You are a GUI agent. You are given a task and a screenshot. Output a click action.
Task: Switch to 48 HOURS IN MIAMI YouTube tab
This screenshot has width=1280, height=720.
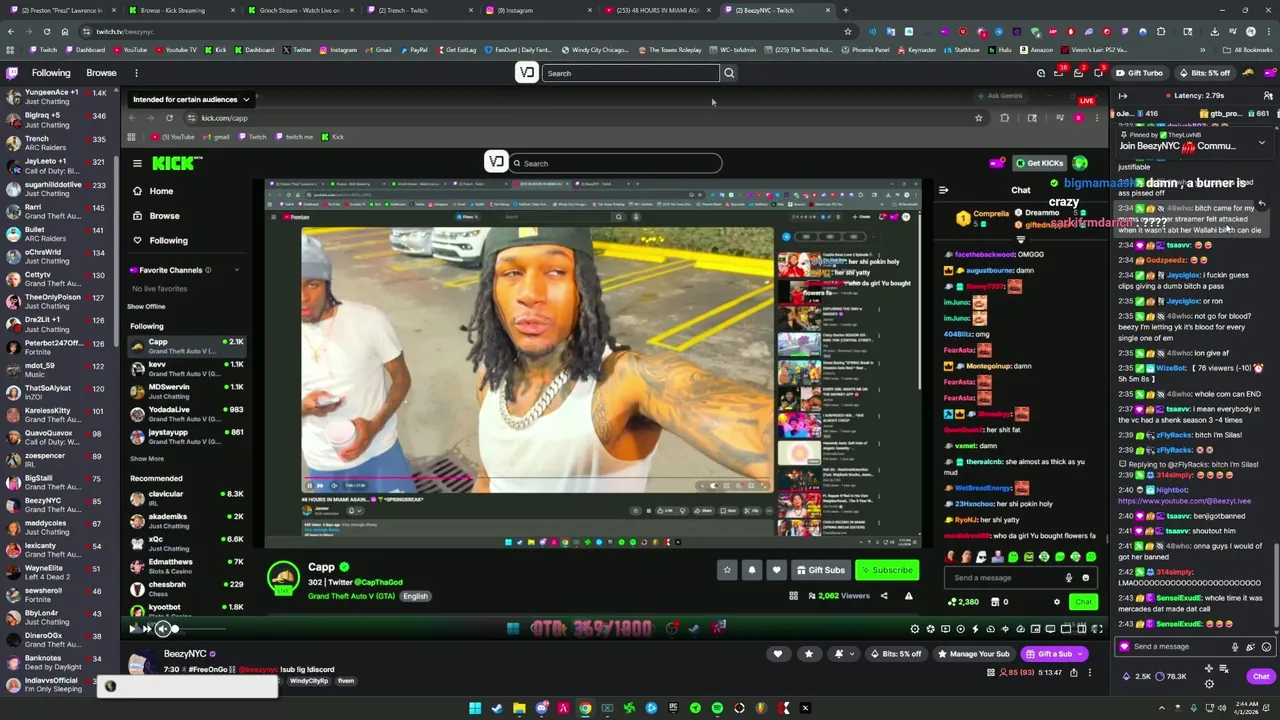(x=656, y=10)
